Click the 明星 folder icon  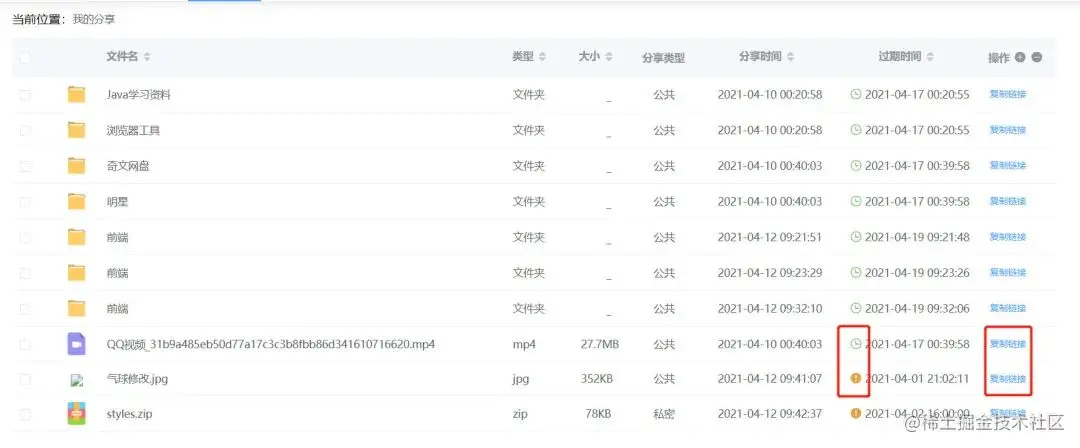coord(76,201)
